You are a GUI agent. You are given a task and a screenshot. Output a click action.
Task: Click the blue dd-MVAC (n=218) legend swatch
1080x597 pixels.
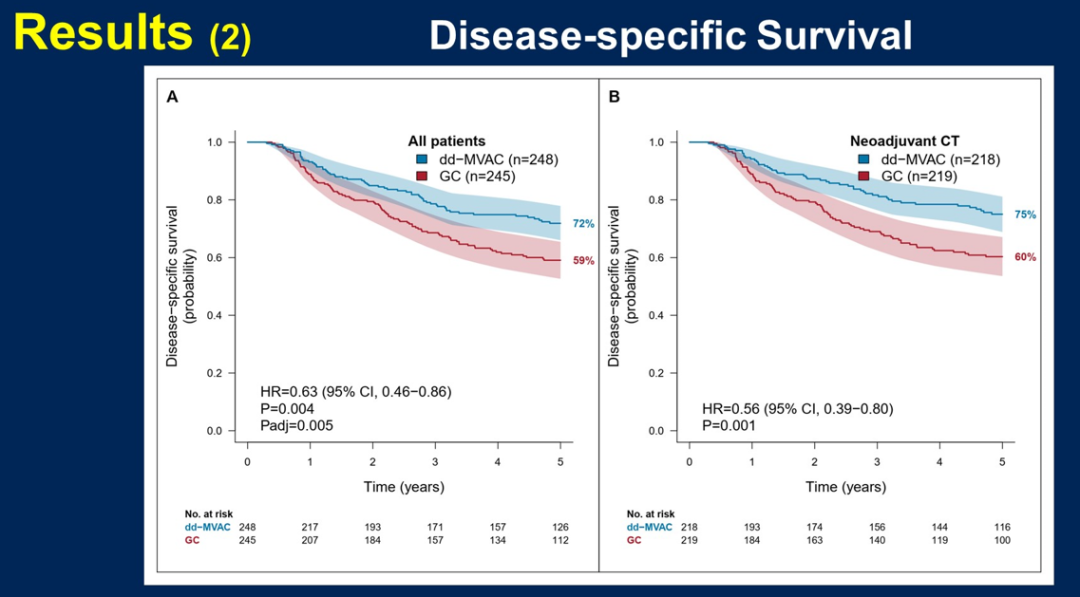point(863,160)
